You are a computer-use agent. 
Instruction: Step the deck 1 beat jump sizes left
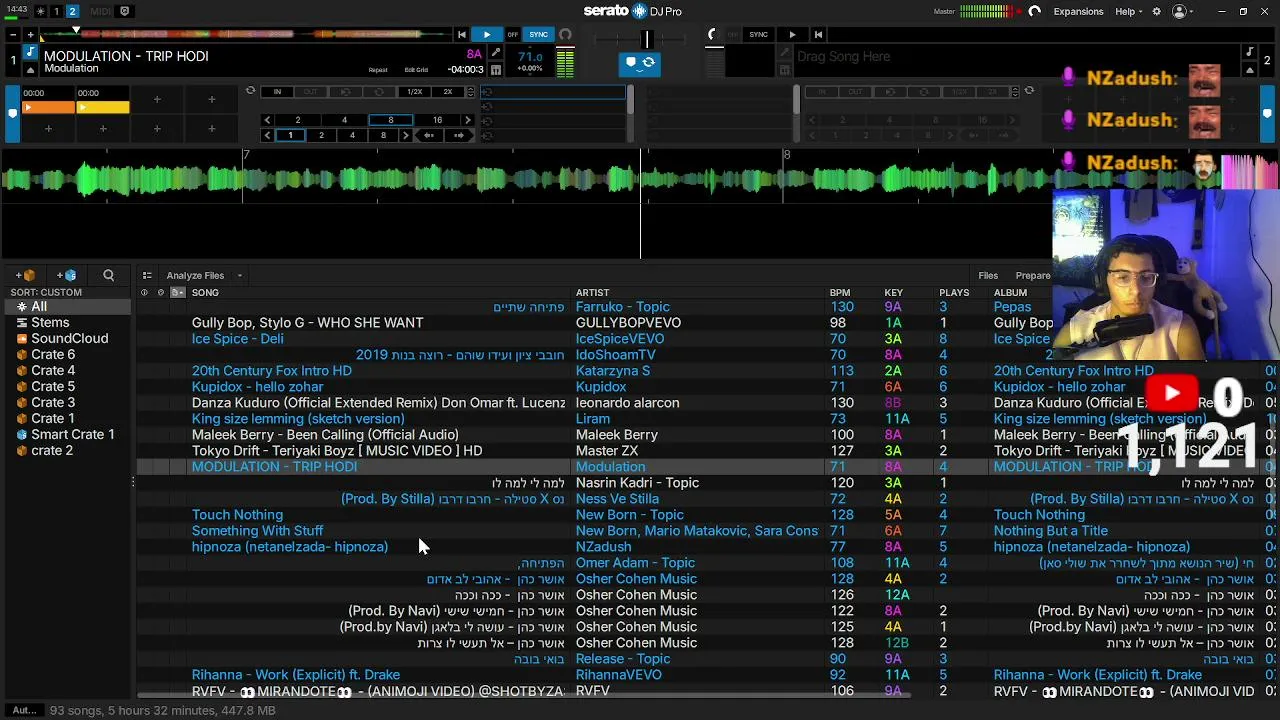[x=266, y=135]
